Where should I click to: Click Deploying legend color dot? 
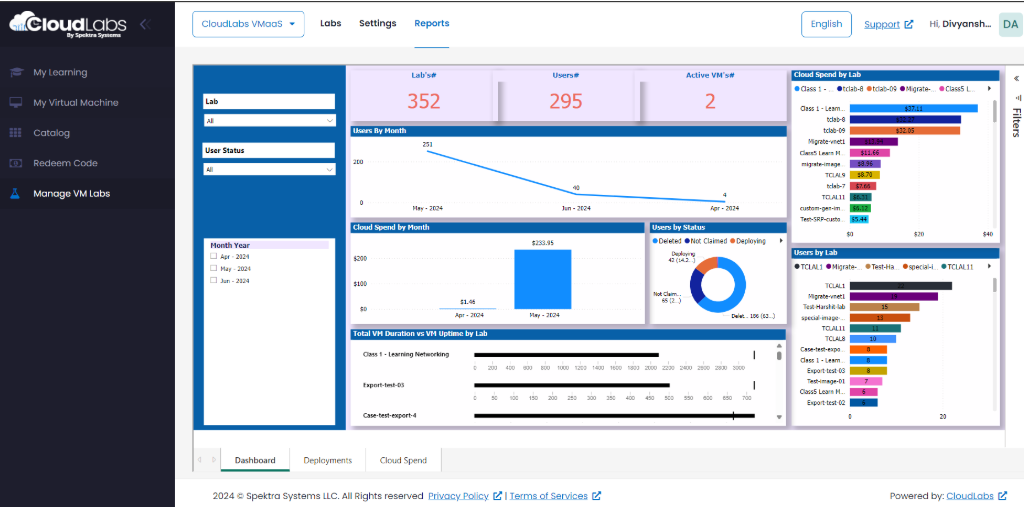coord(733,241)
